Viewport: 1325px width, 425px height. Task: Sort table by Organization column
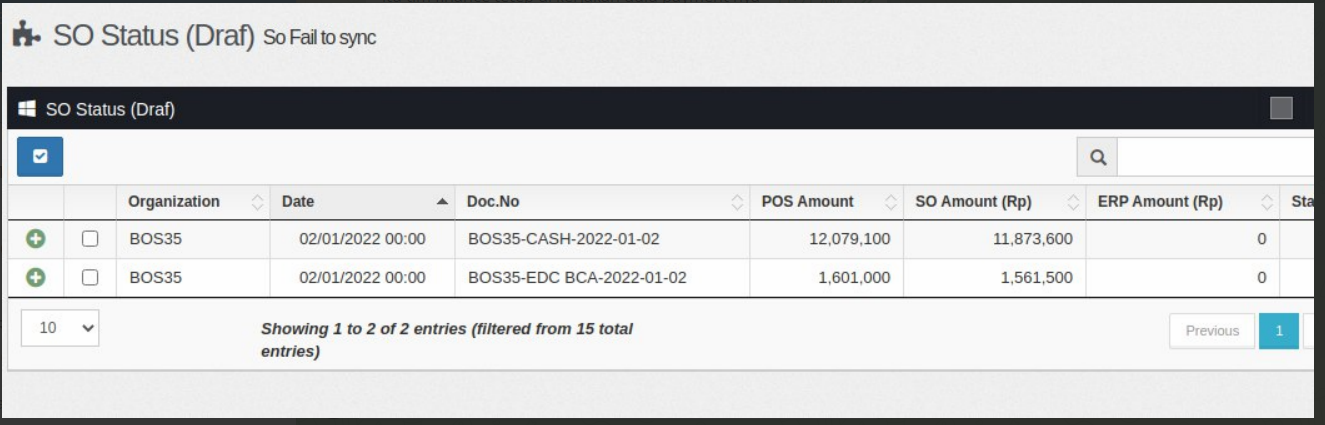pyautogui.click(x=192, y=202)
